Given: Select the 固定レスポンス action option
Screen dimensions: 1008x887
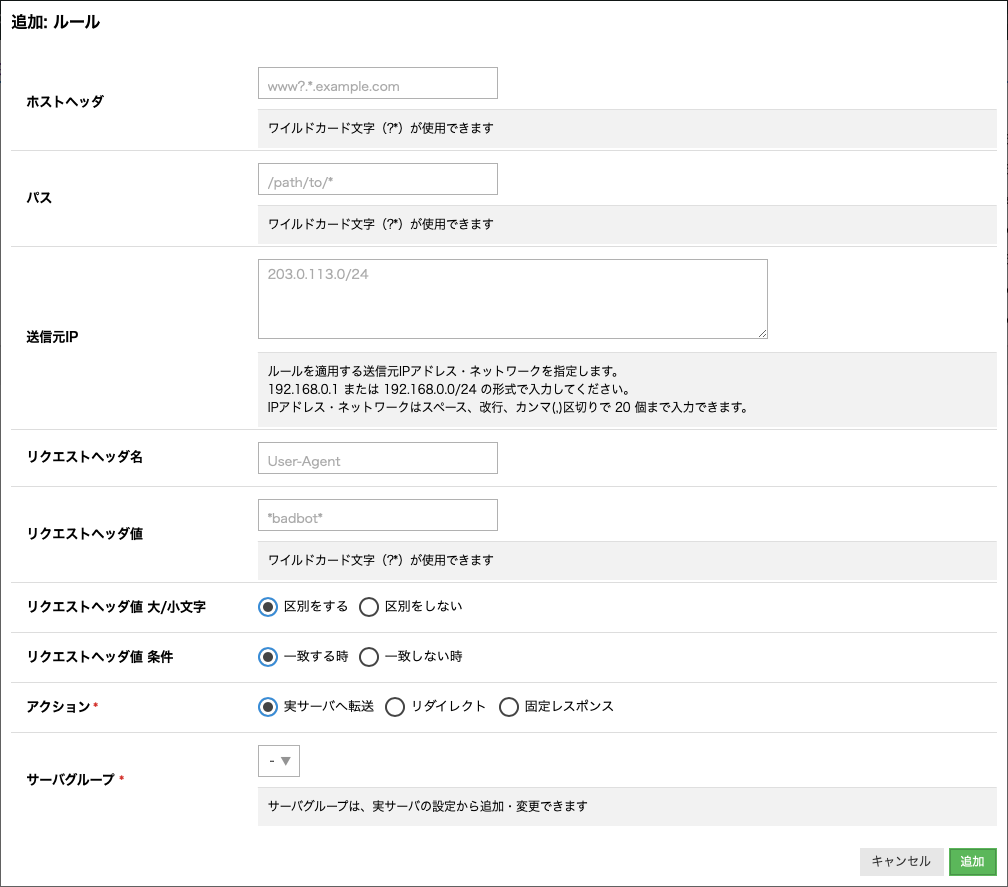Looking at the screenshot, I should [510, 707].
